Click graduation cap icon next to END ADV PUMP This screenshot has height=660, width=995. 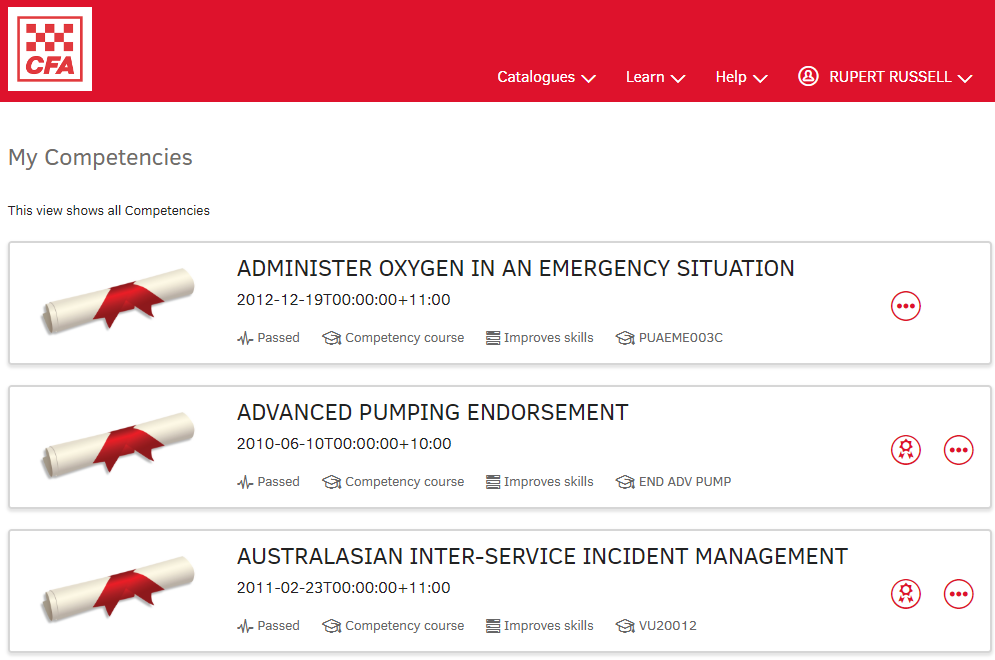pos(625,482)
